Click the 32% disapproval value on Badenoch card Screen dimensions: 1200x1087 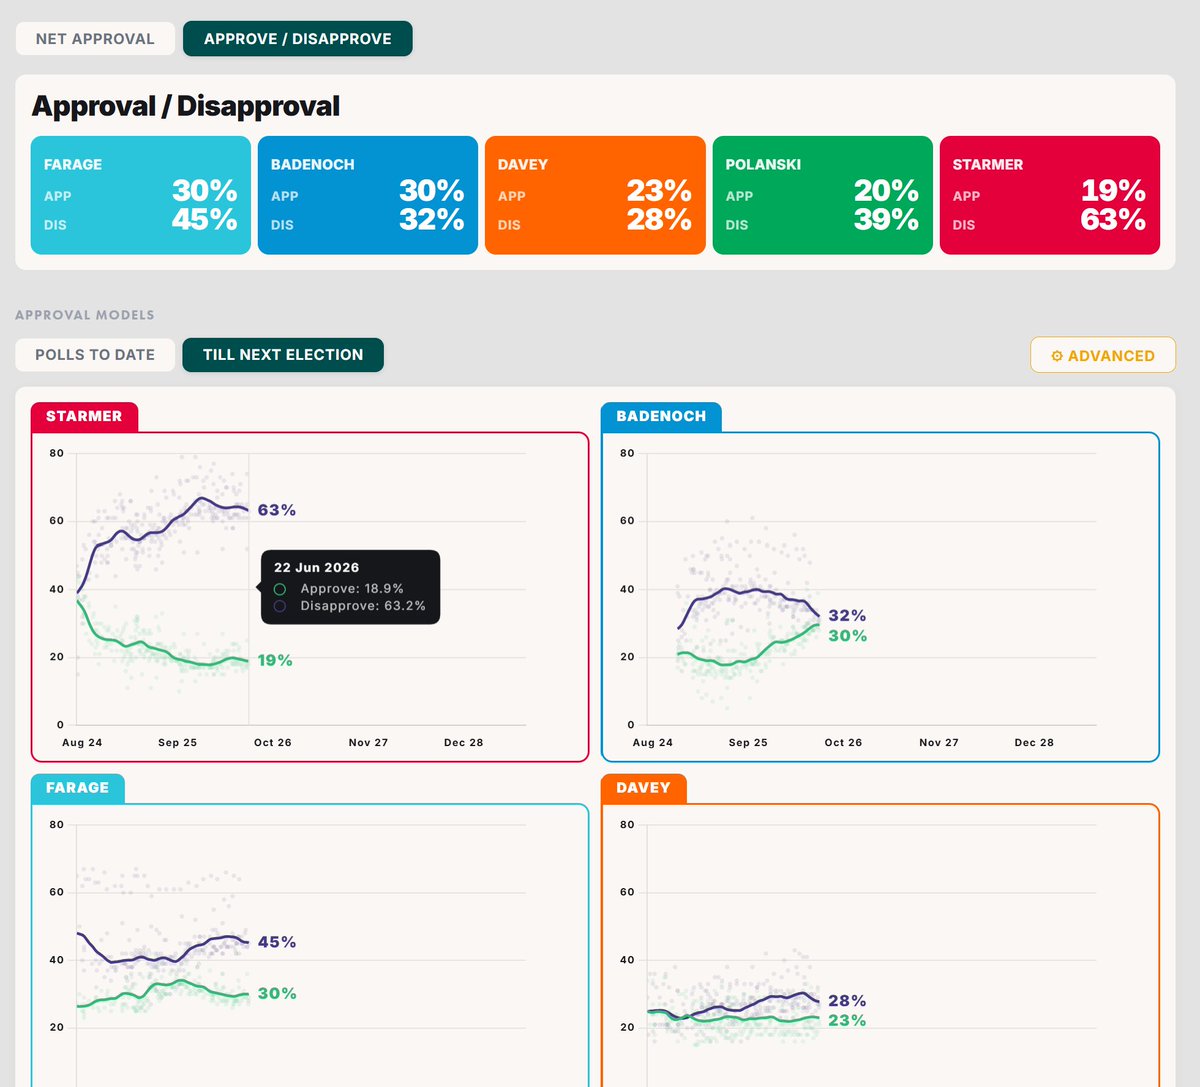432,220
